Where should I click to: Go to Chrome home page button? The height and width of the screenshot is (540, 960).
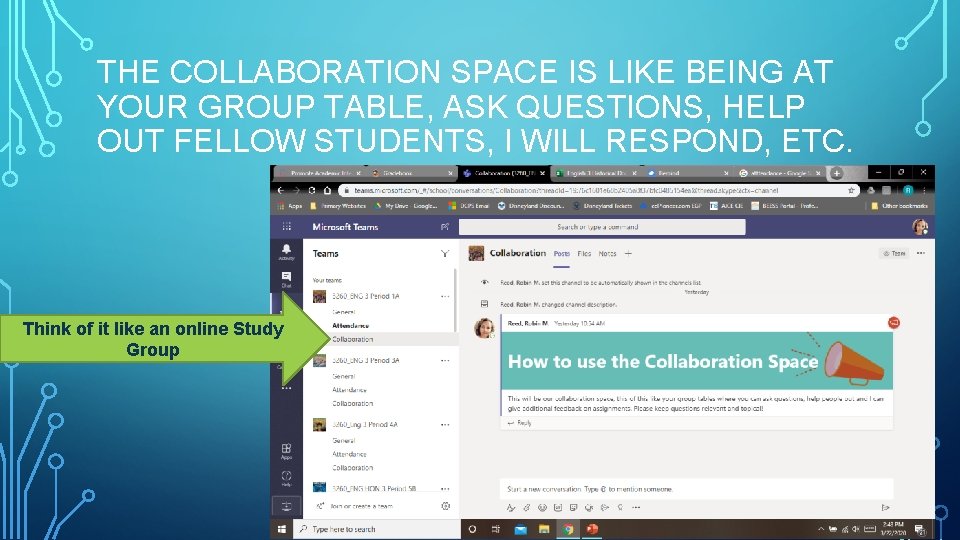(x=328, y=190)
